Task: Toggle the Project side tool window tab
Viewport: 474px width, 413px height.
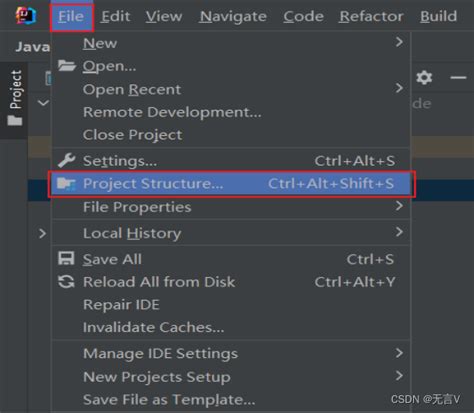Action: pos(15,99)
